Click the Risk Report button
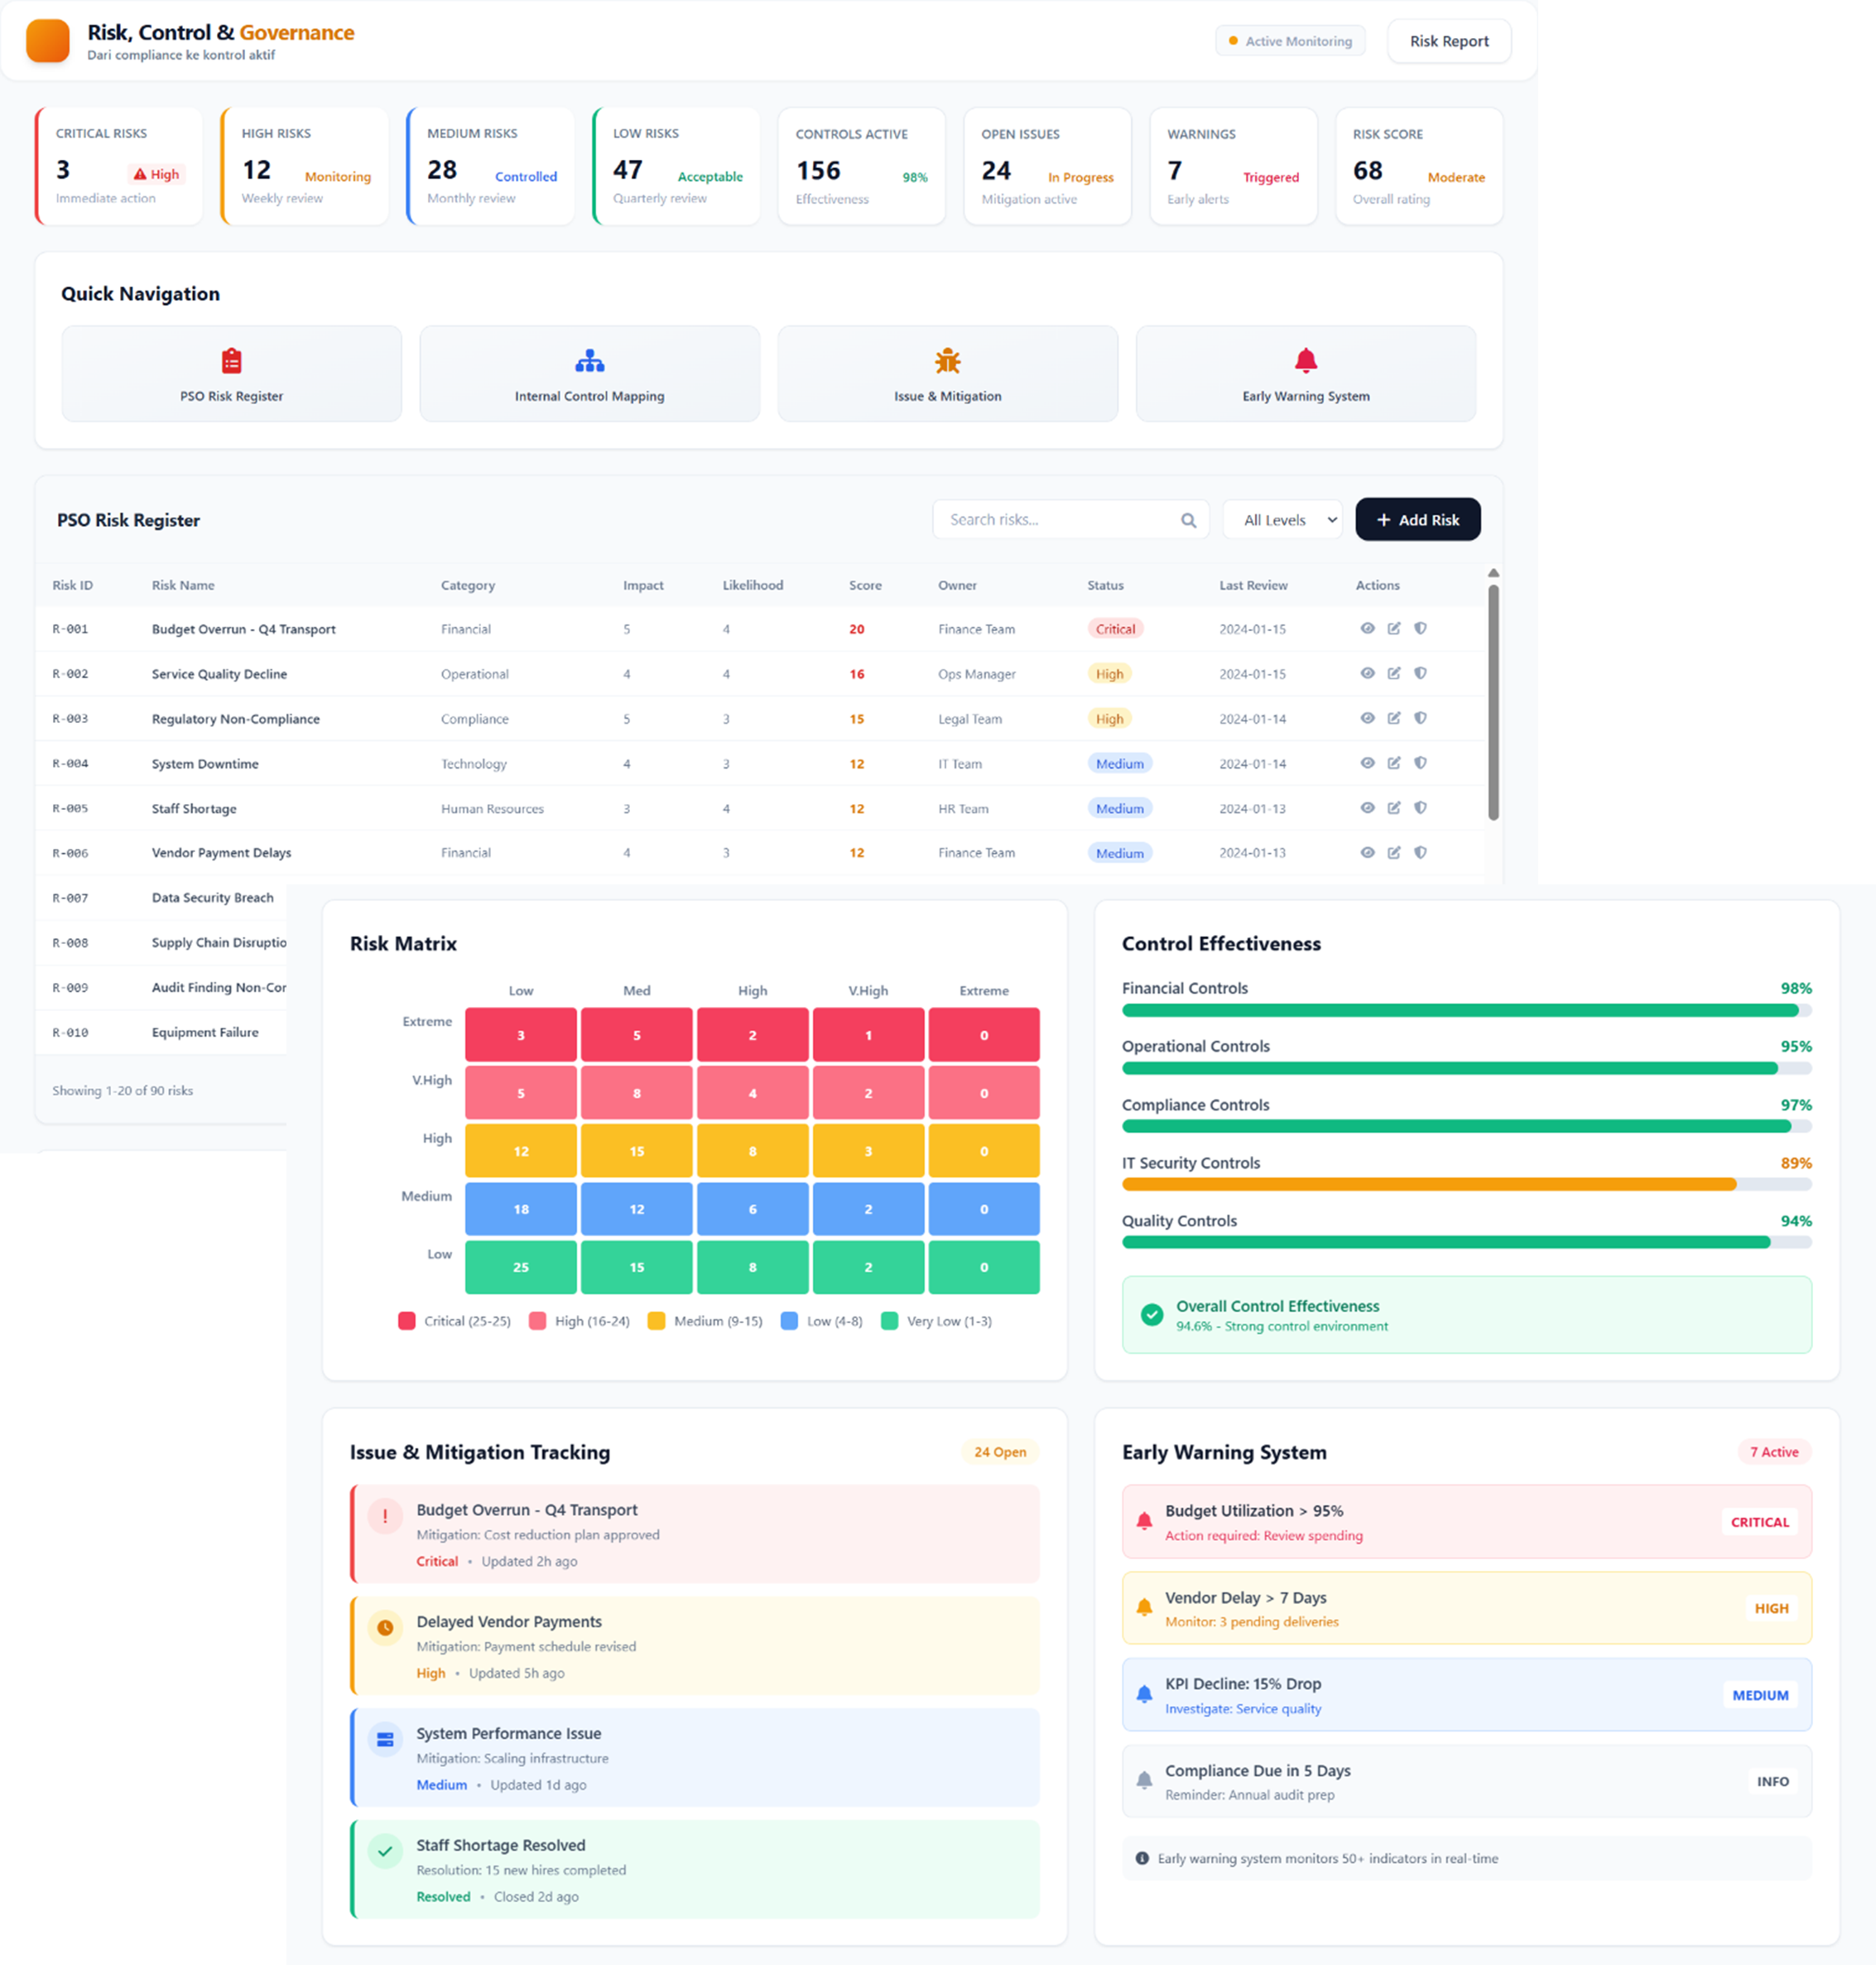The height and width of the screenshot is (1965, 1876). click(1448, 41)
